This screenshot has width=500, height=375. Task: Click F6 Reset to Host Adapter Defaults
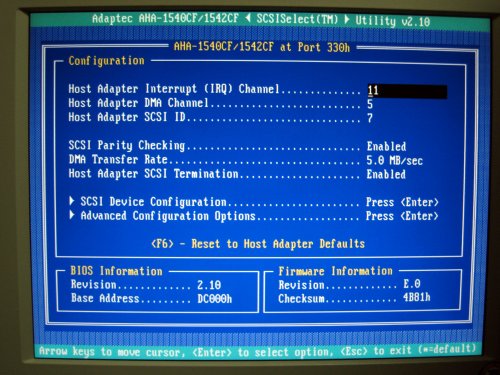[258, 244]
